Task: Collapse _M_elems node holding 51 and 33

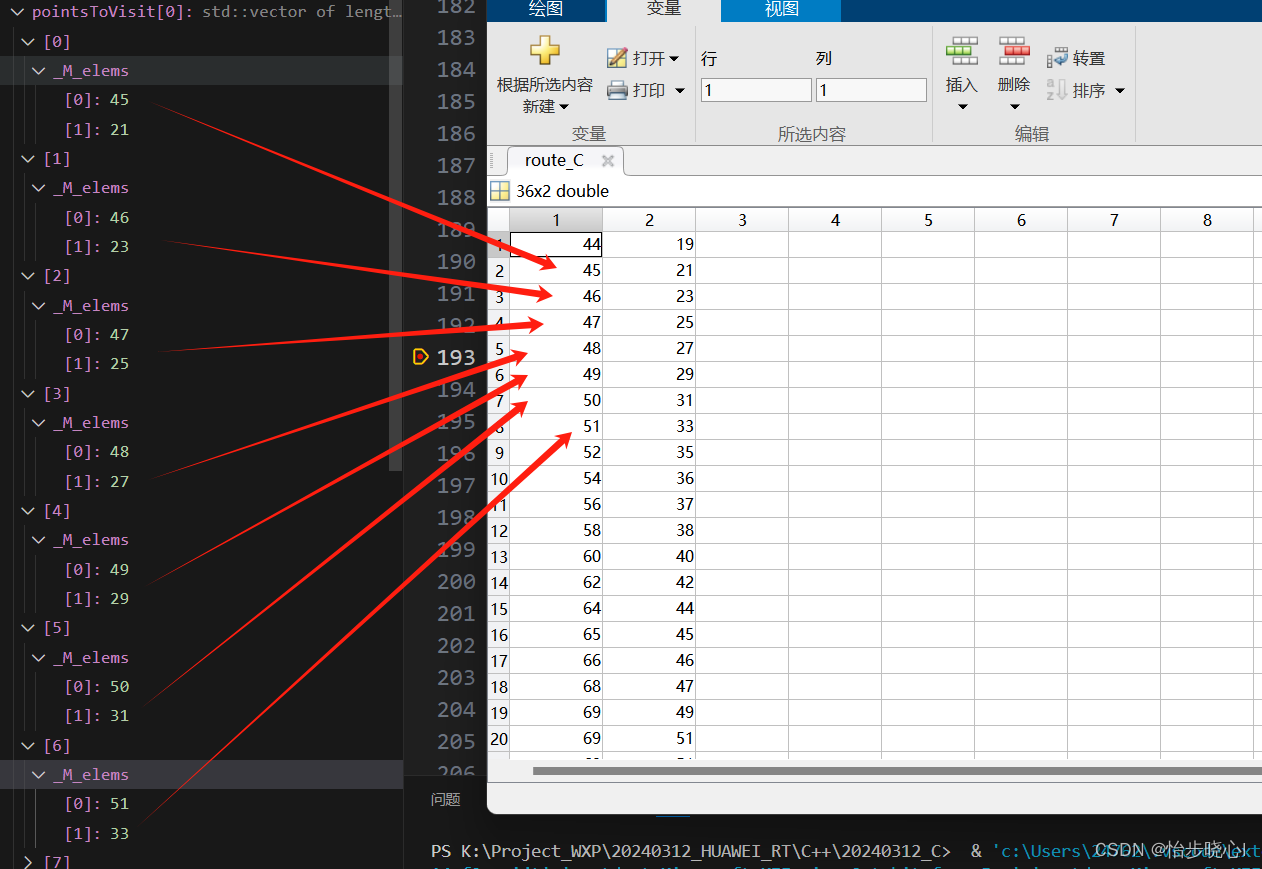Action: click(39, 775)
